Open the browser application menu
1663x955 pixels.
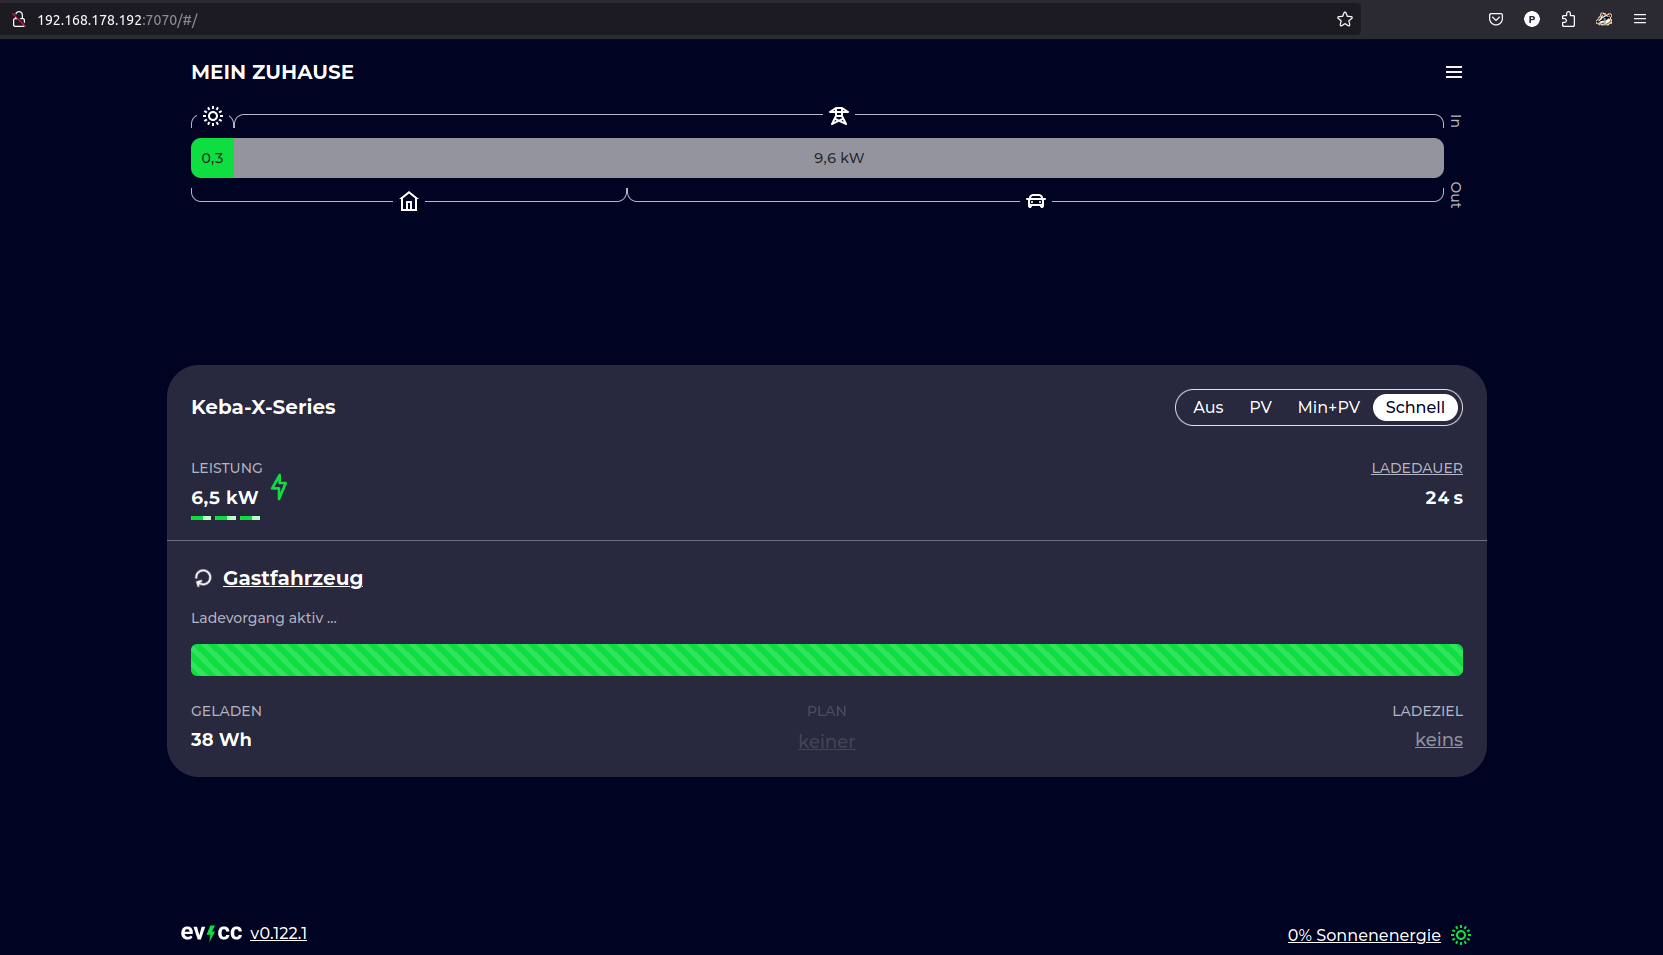[1640, 19]
